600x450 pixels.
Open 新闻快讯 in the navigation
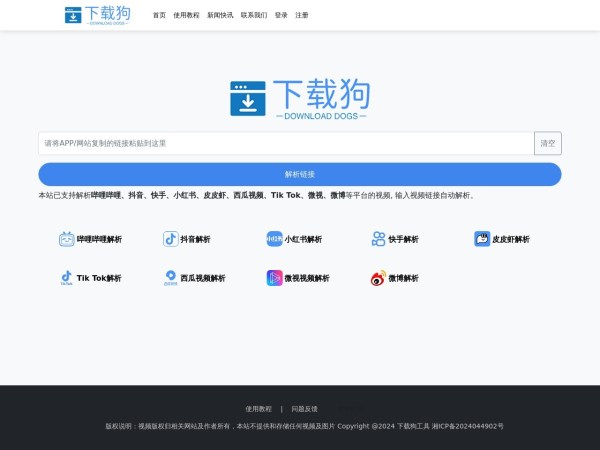(x=220, y=15)
